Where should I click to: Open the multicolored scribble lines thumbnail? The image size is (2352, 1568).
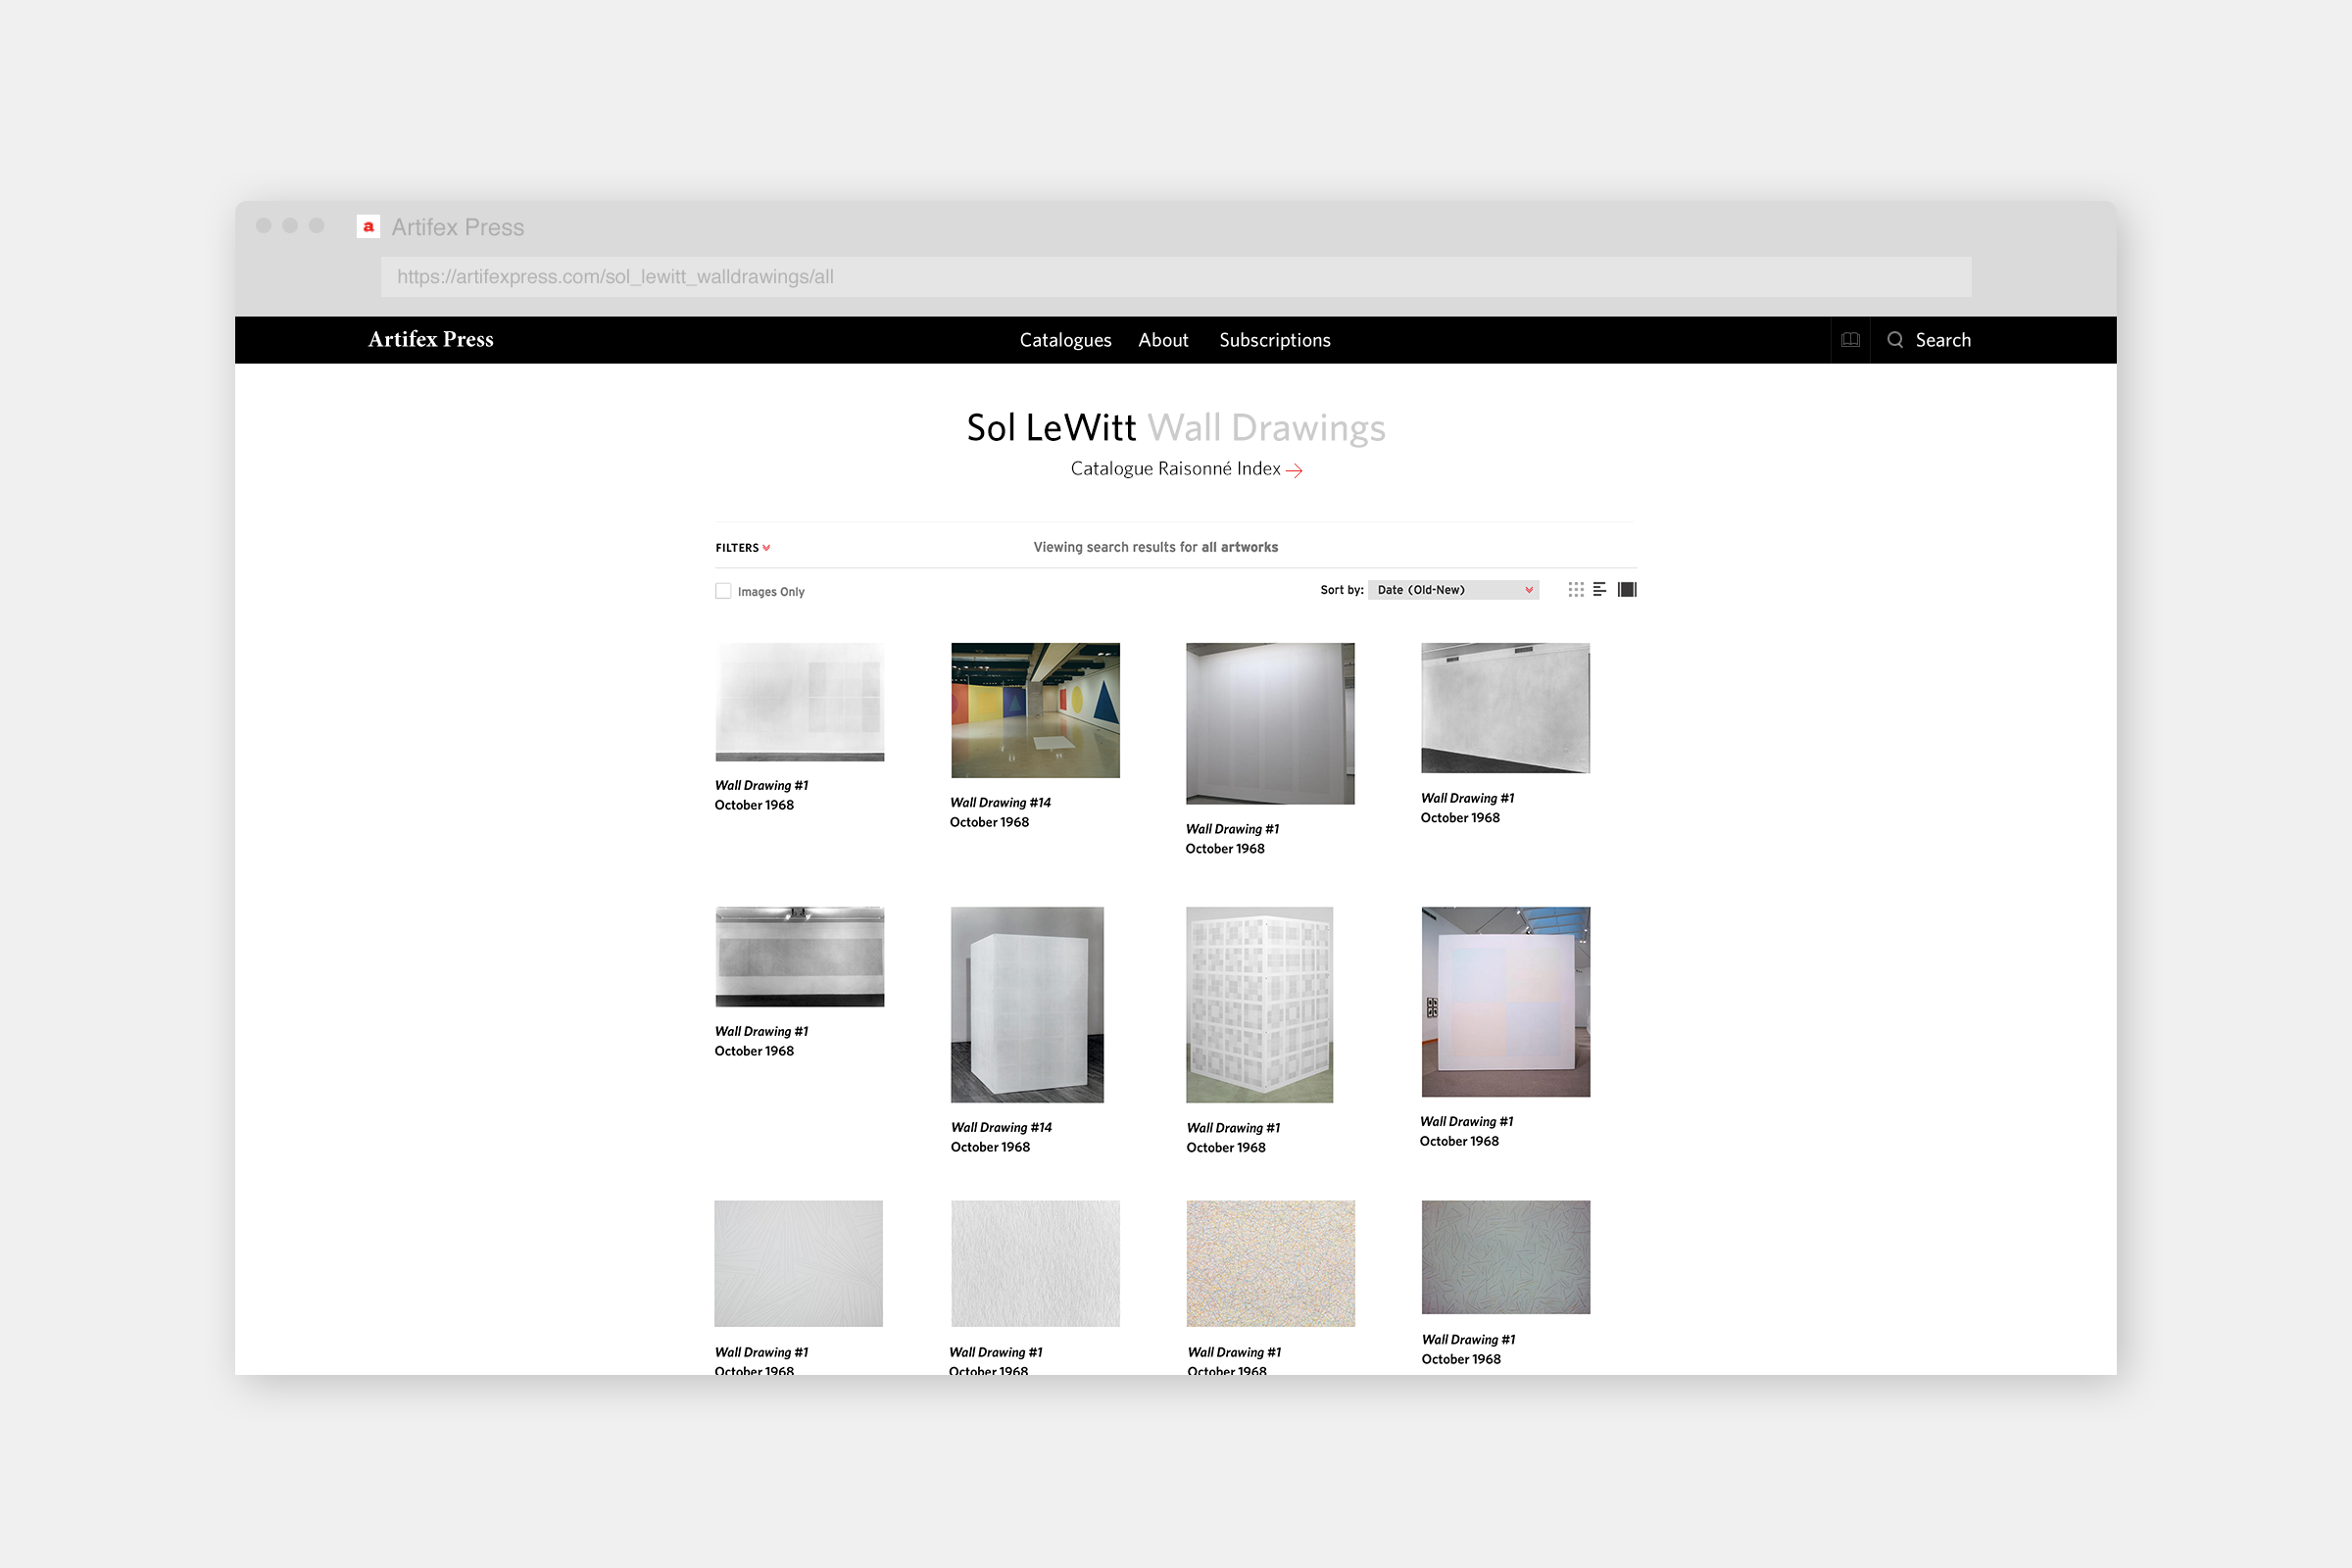[x=1270, y=1264]
